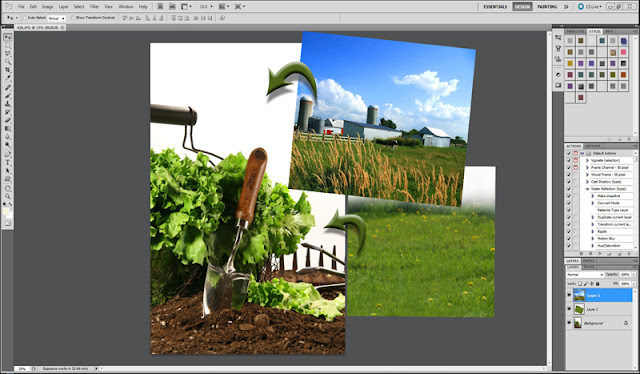640x374 pixels.
Task: Open the layer blend mode dropdown
Action: coord(585,275)
